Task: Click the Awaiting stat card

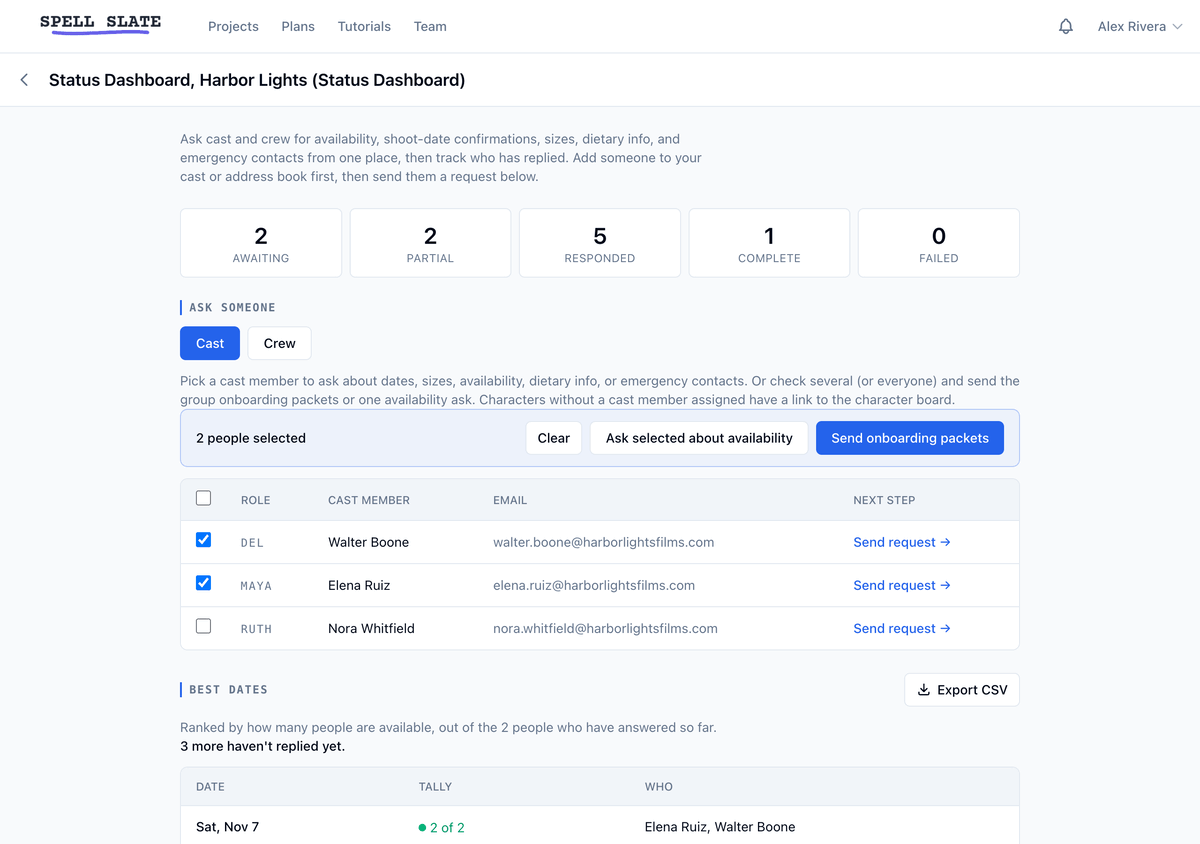Action: pyautogui.click(x=261, y=243)
